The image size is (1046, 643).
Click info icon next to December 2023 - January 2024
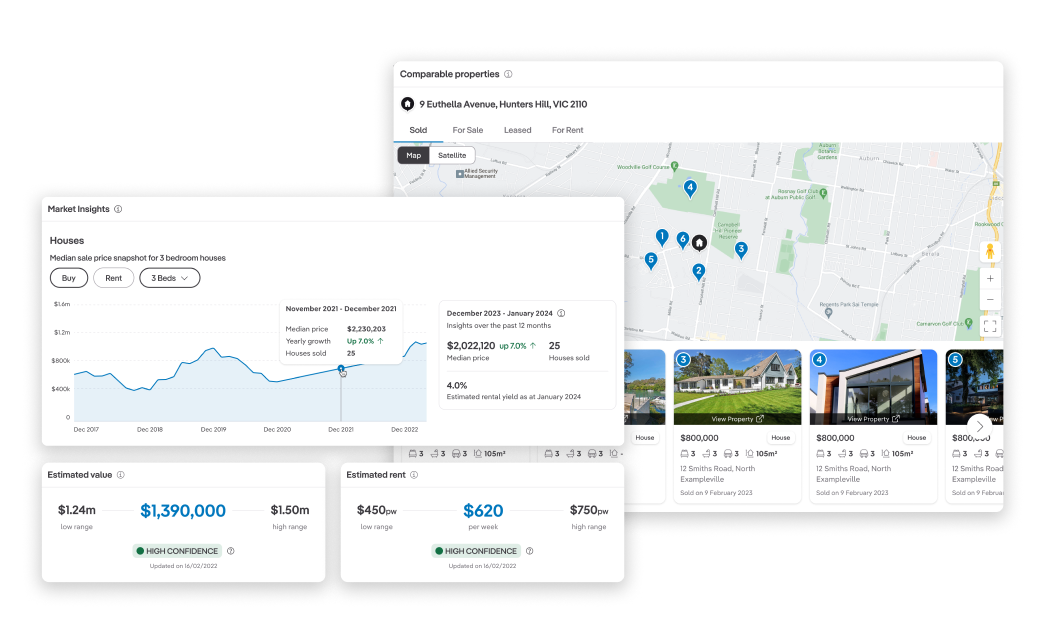pos(561,313)
